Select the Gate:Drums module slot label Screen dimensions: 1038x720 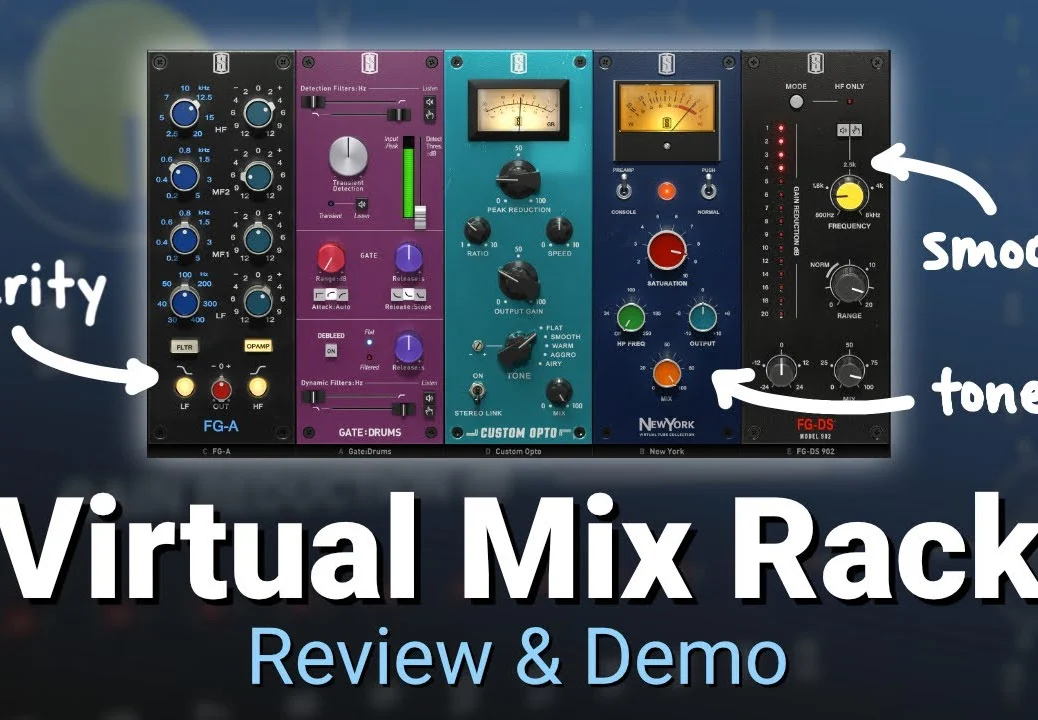[365, 451]
